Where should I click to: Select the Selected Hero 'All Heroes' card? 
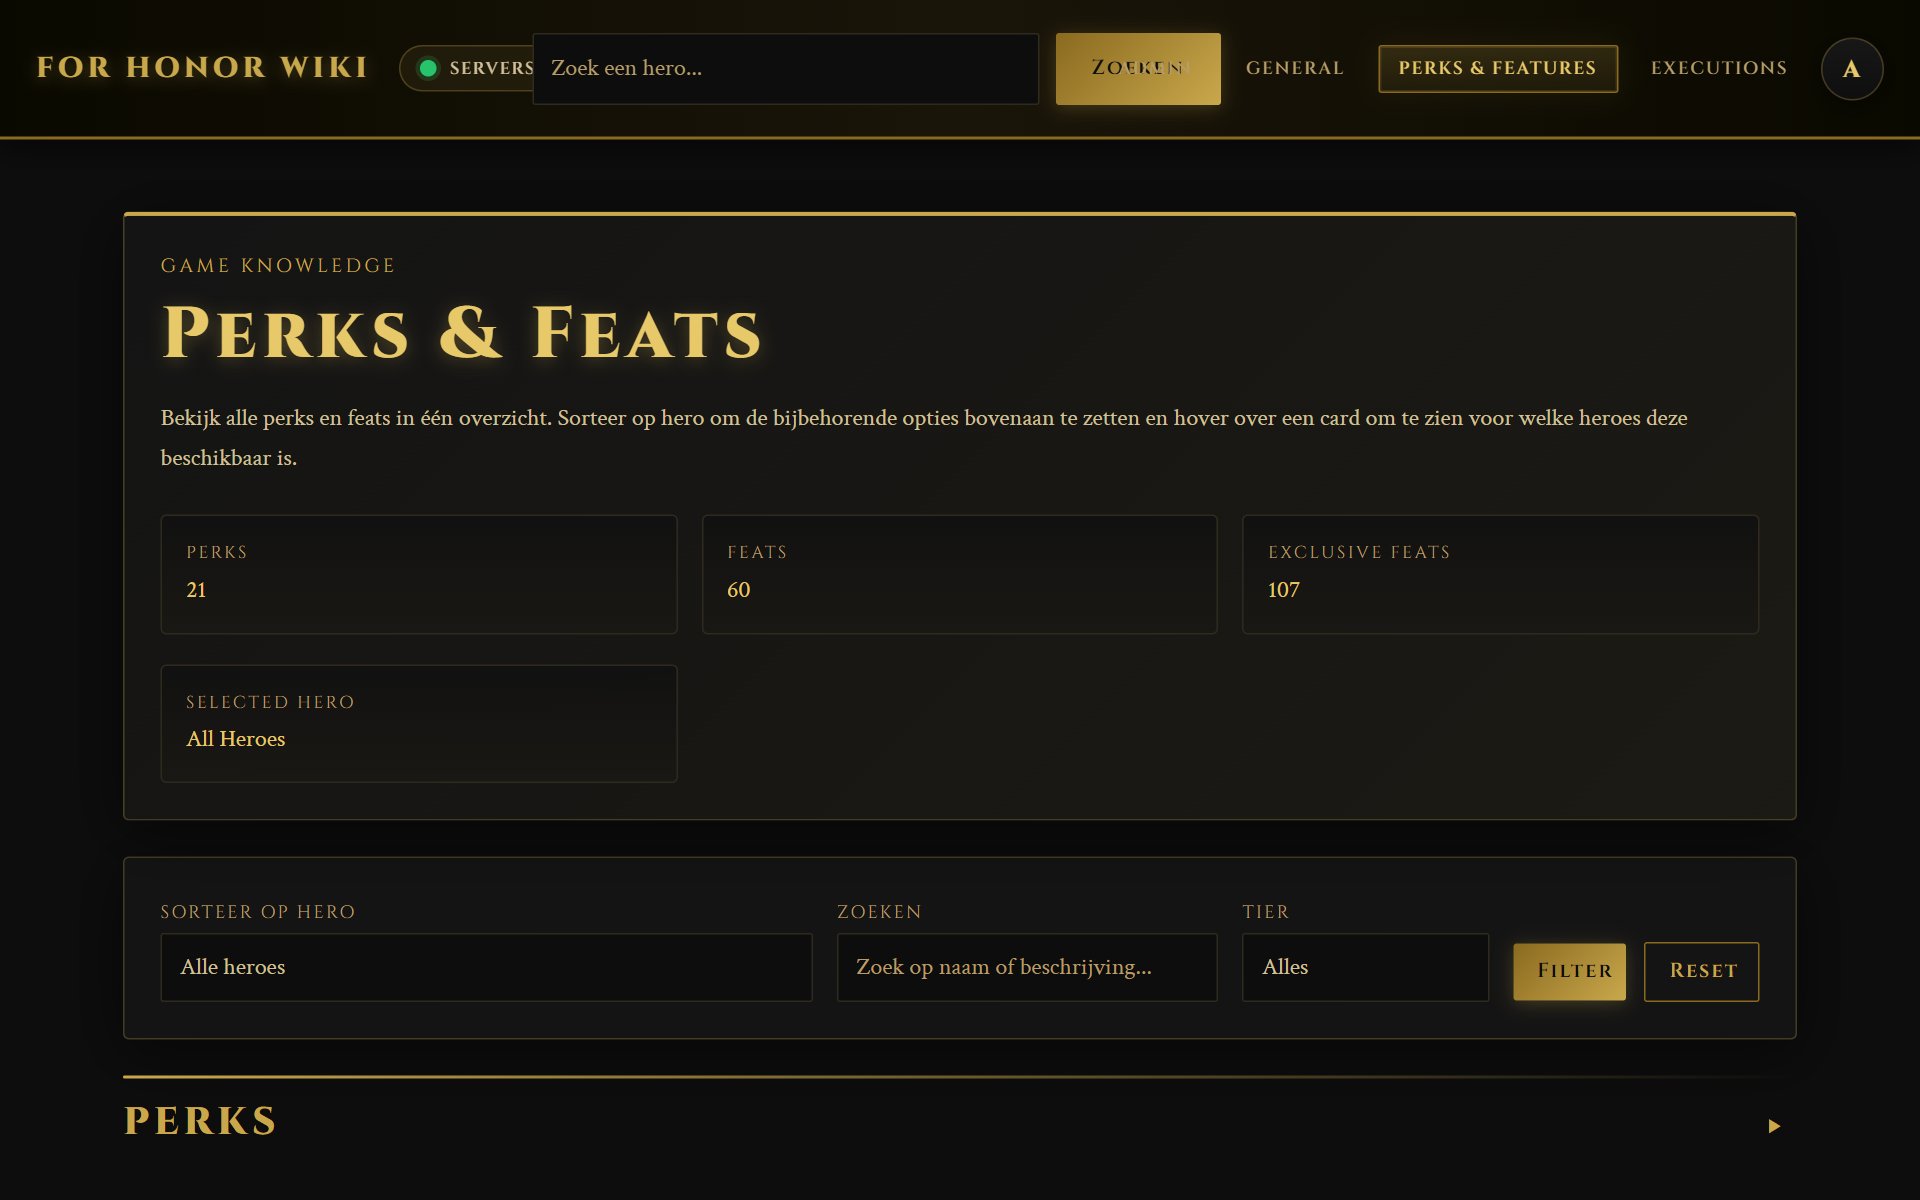point(419,723)
